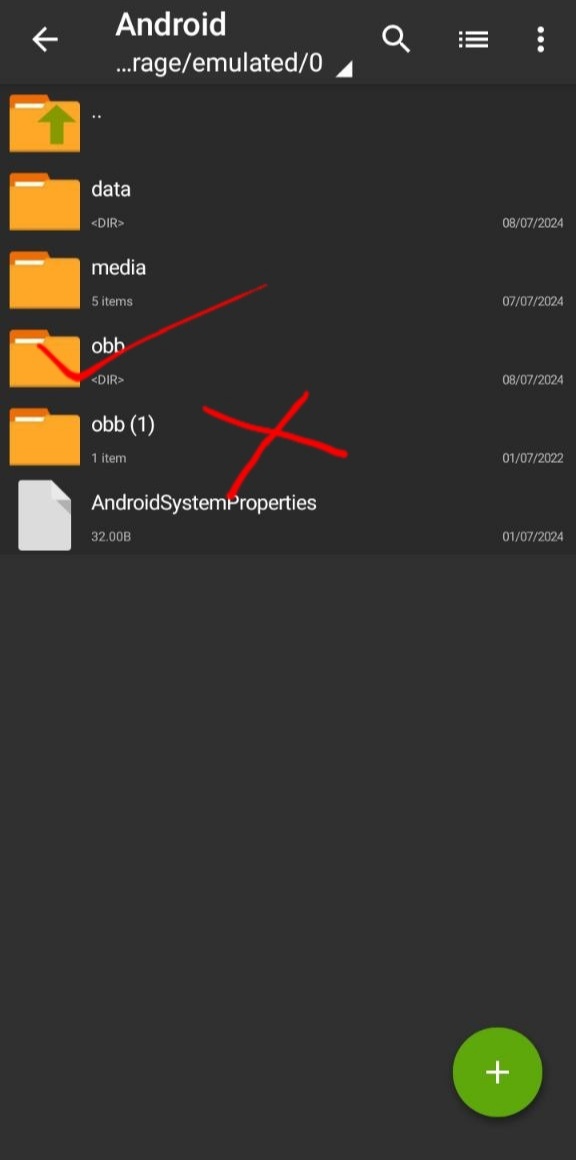Select the data folder name label
Image resolution: width=576 pixels, height=1160 pixels.
[x=111, y=189]
